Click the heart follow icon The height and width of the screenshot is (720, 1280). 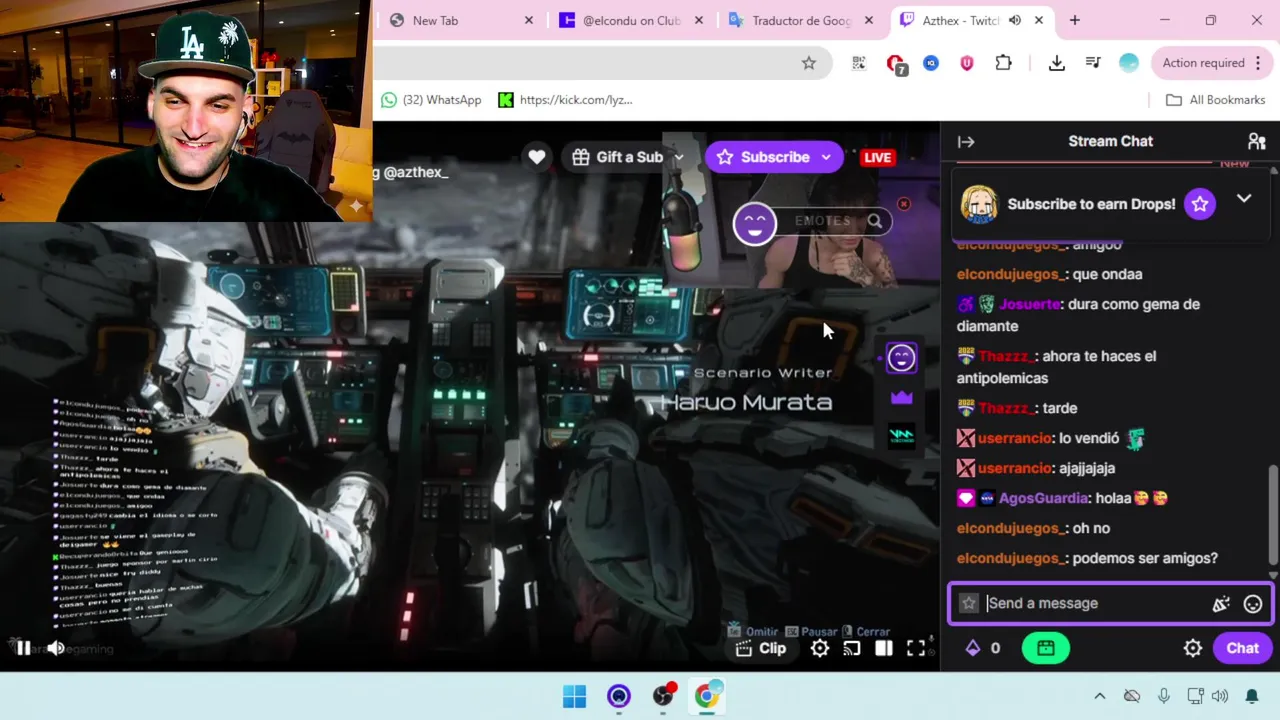(x=537, y=157)
